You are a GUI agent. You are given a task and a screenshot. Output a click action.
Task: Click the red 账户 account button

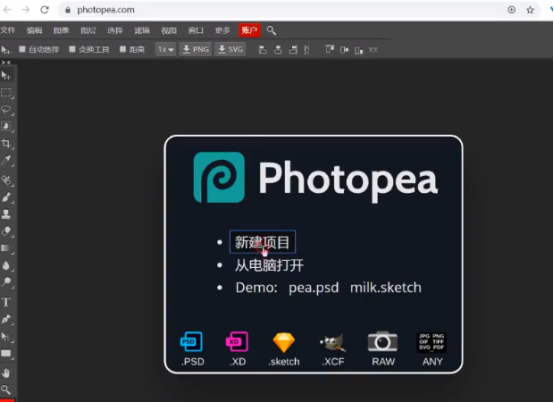[x=249, y=30]
